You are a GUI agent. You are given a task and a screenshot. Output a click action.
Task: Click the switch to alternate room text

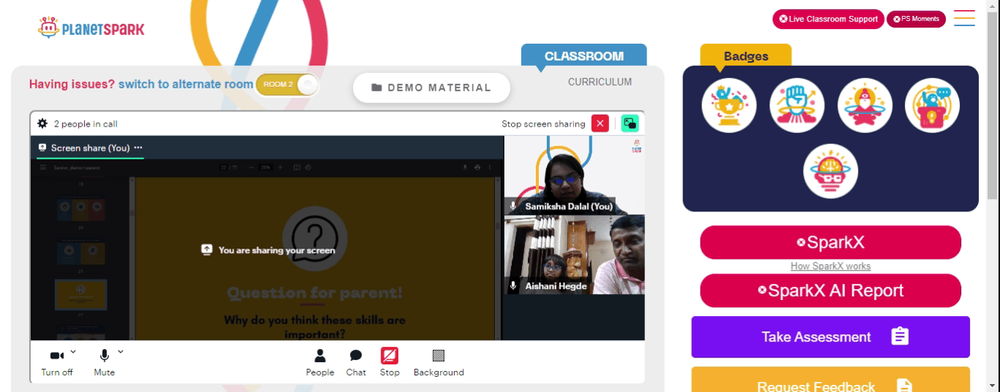point(186,84)
